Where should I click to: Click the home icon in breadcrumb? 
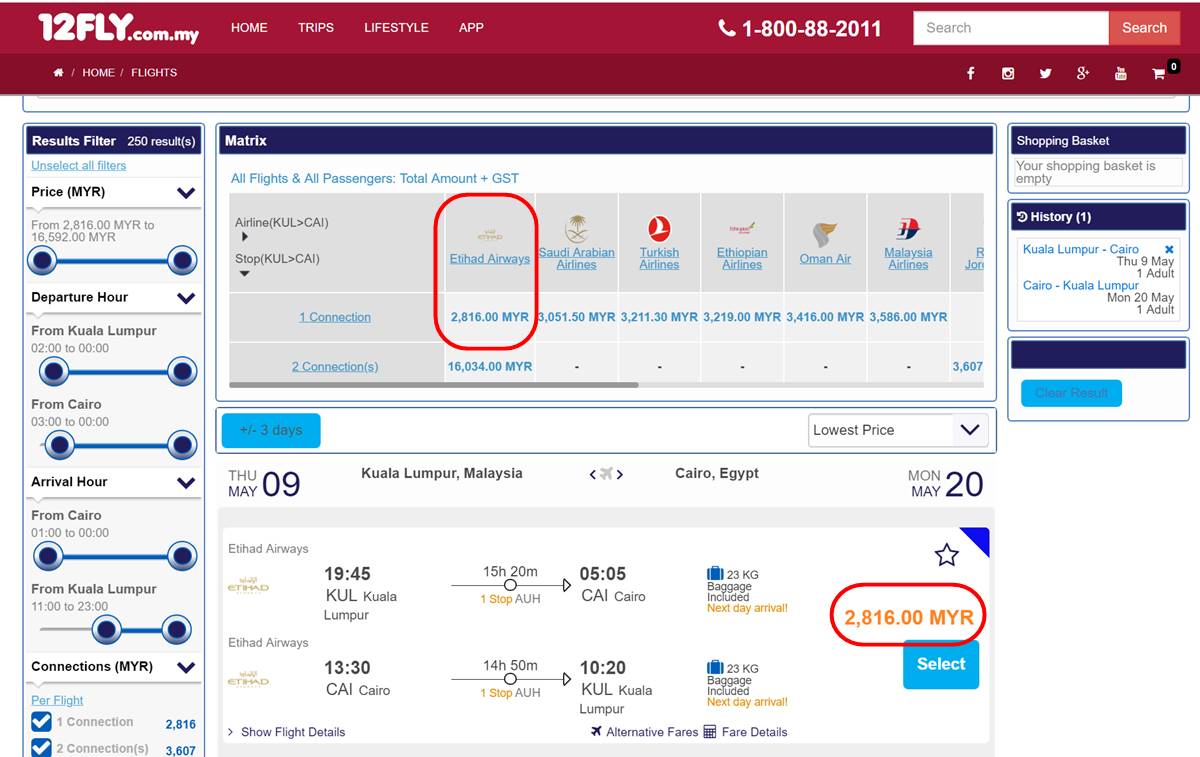coord(59,73)
